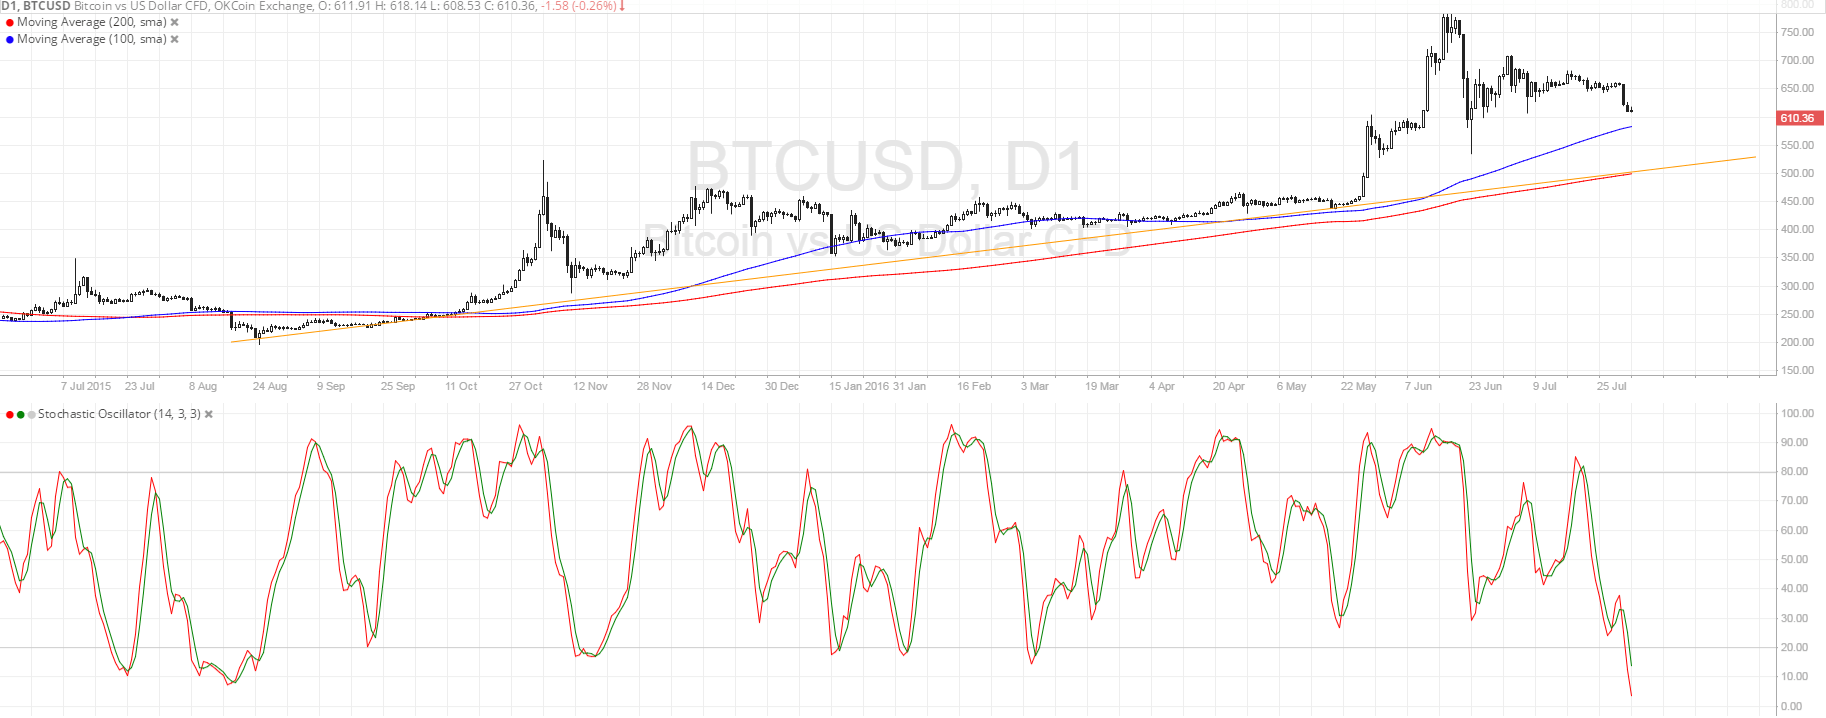
Task: Remove the Moving Average (100, sma) indicator
Action: point(175,39)
